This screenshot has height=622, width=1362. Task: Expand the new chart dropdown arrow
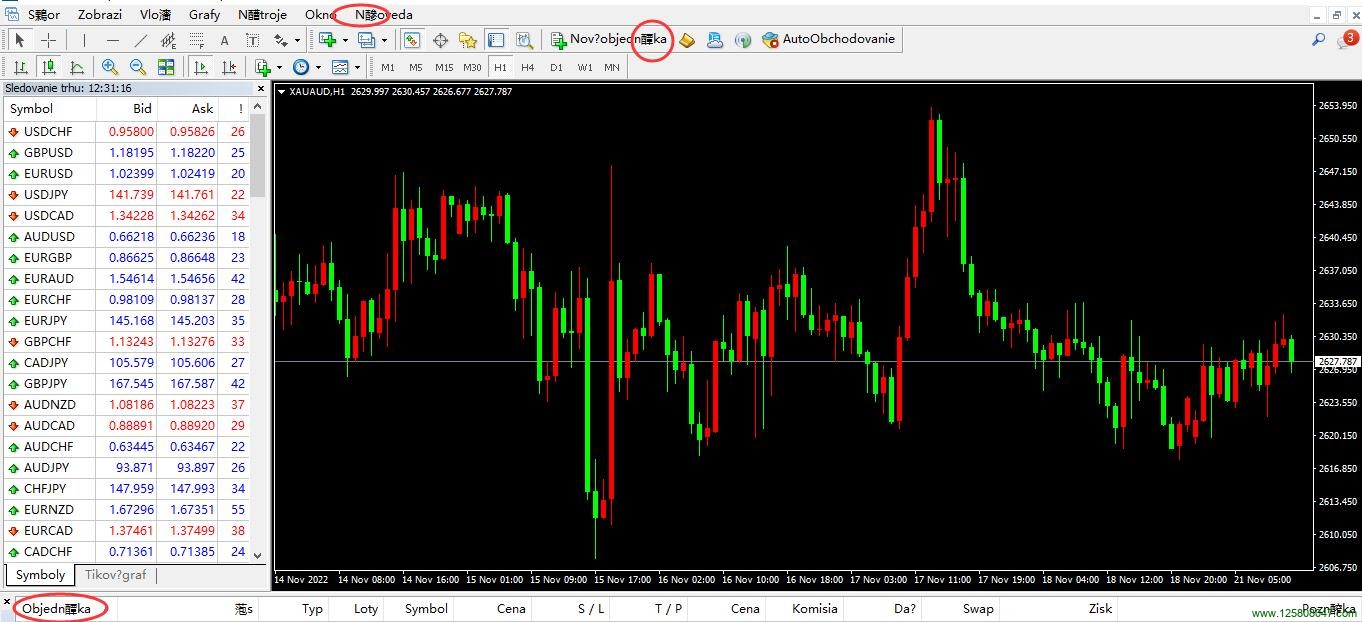[345, 41]
